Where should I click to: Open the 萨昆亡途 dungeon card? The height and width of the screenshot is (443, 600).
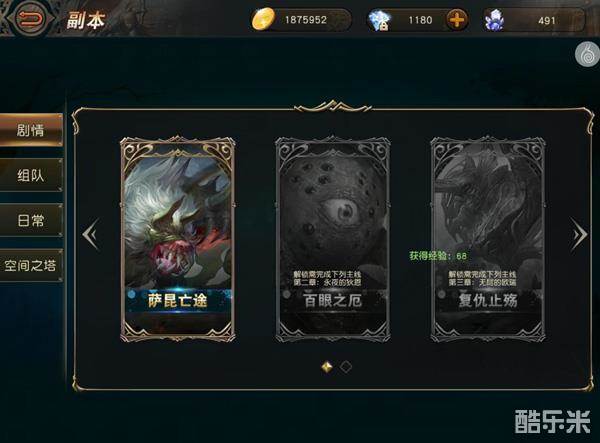178,239
